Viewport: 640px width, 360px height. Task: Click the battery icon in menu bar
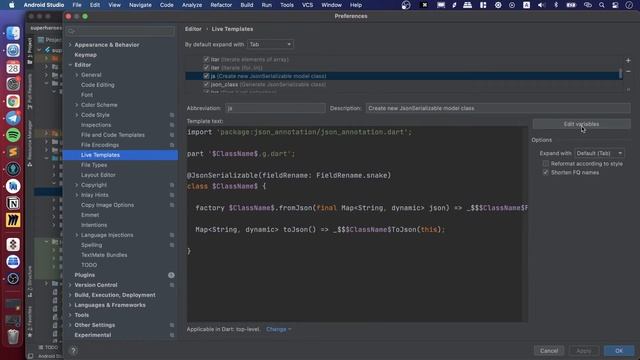pos(571,5)
